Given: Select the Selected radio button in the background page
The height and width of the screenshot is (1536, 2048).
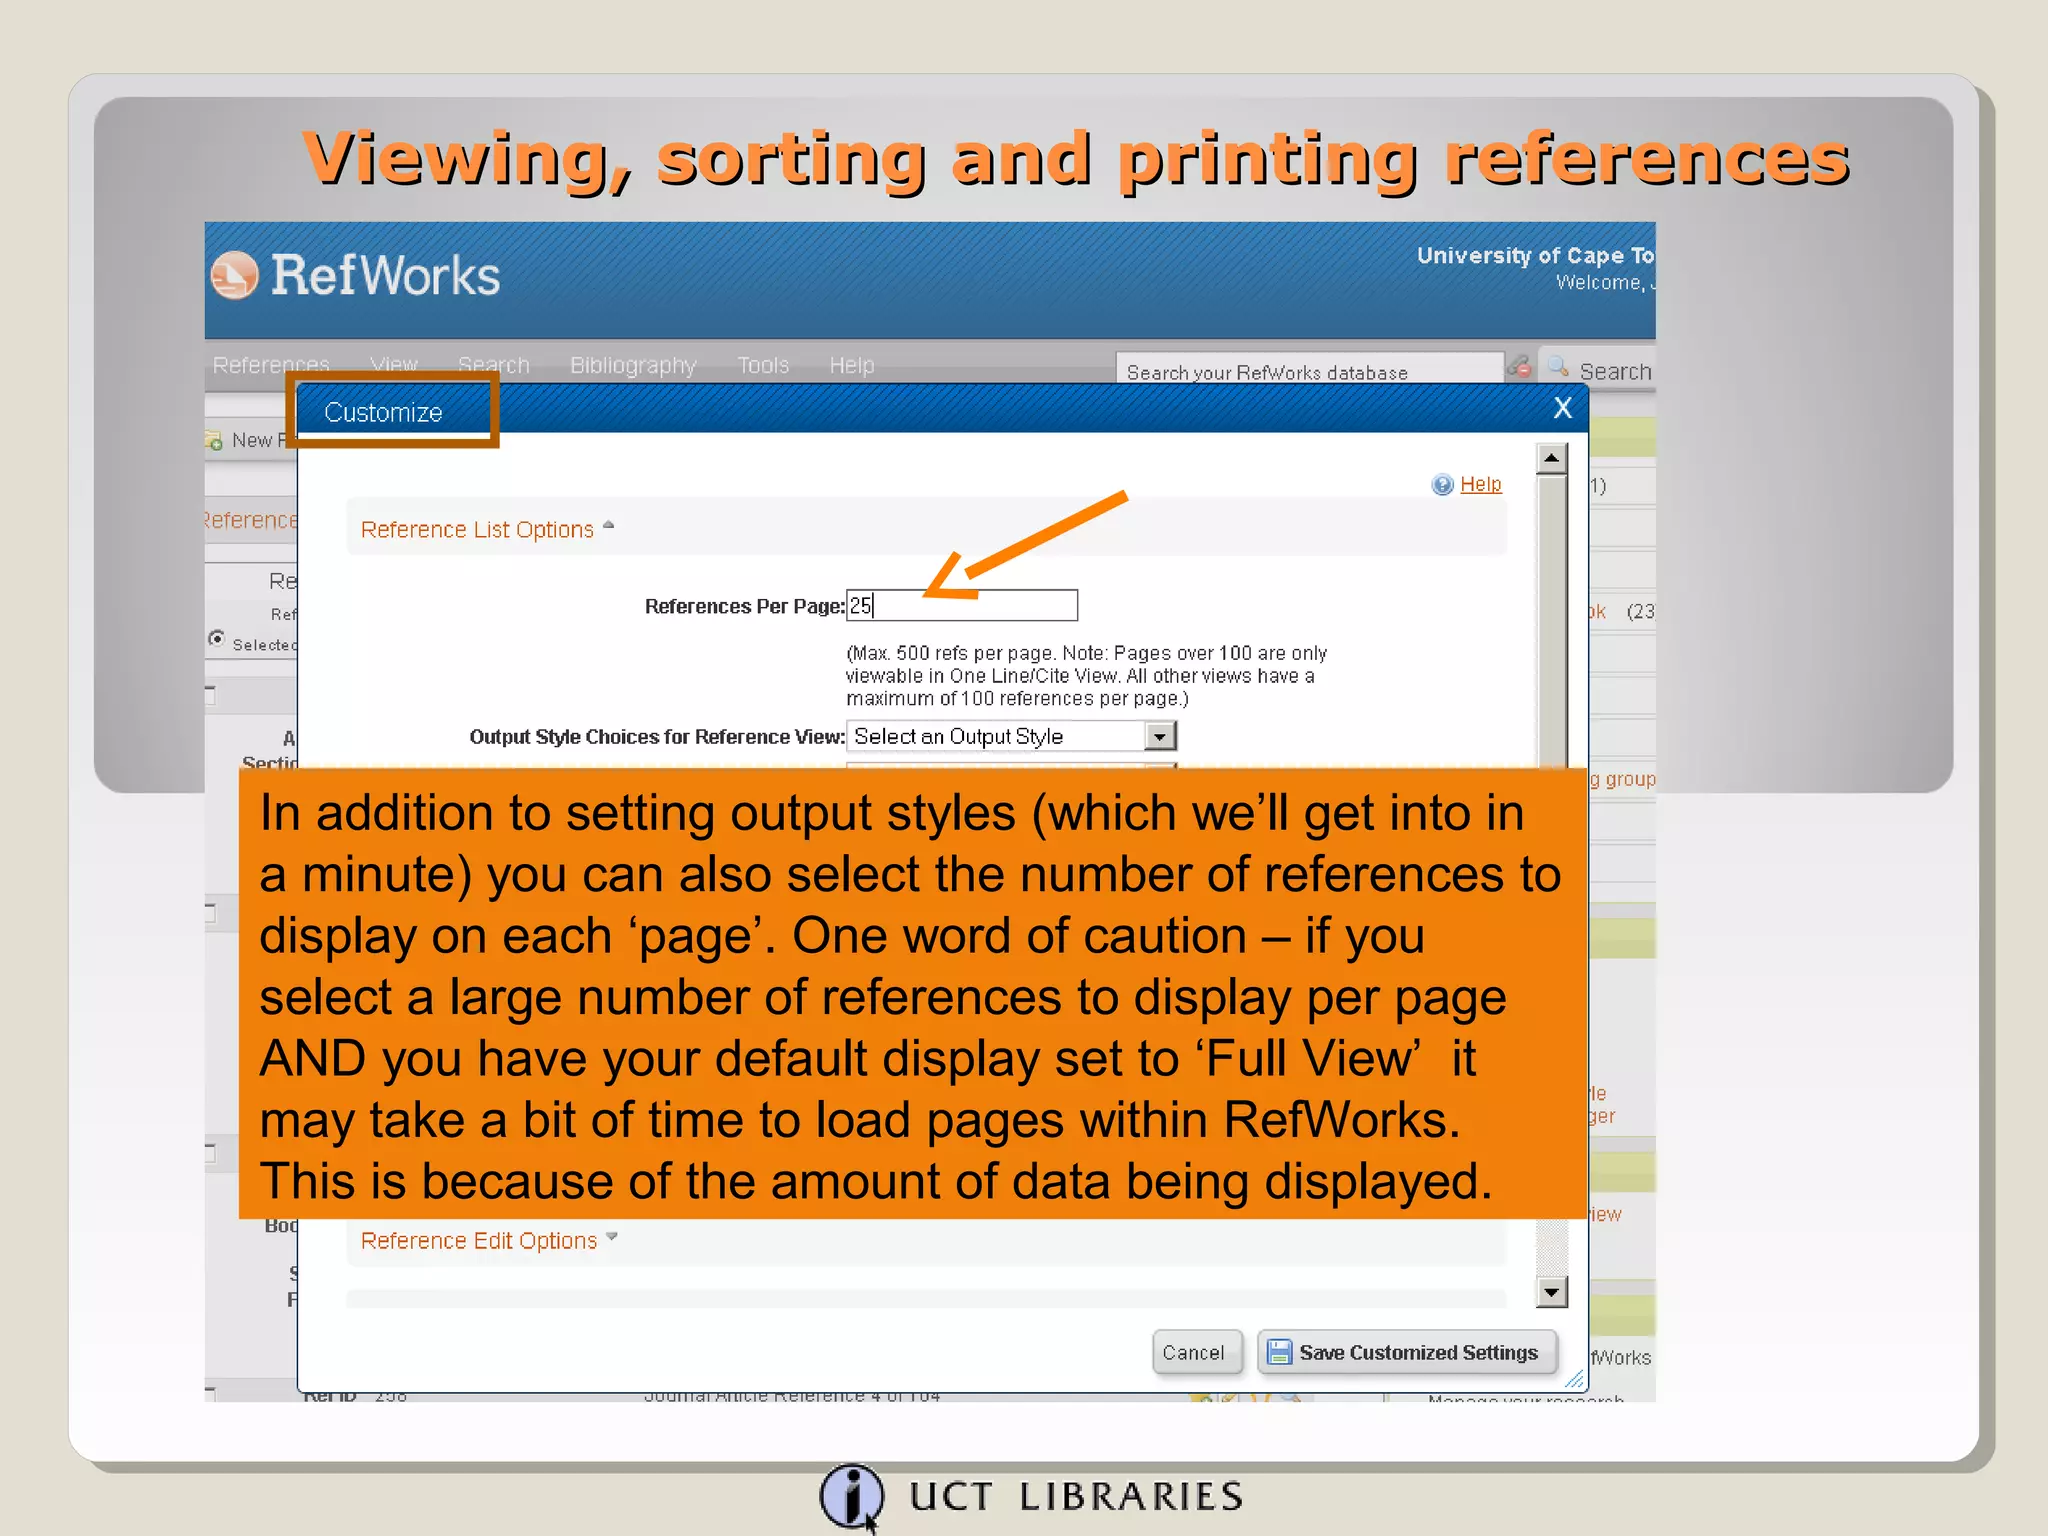Looking at the screenshot, I should point(217,638).
